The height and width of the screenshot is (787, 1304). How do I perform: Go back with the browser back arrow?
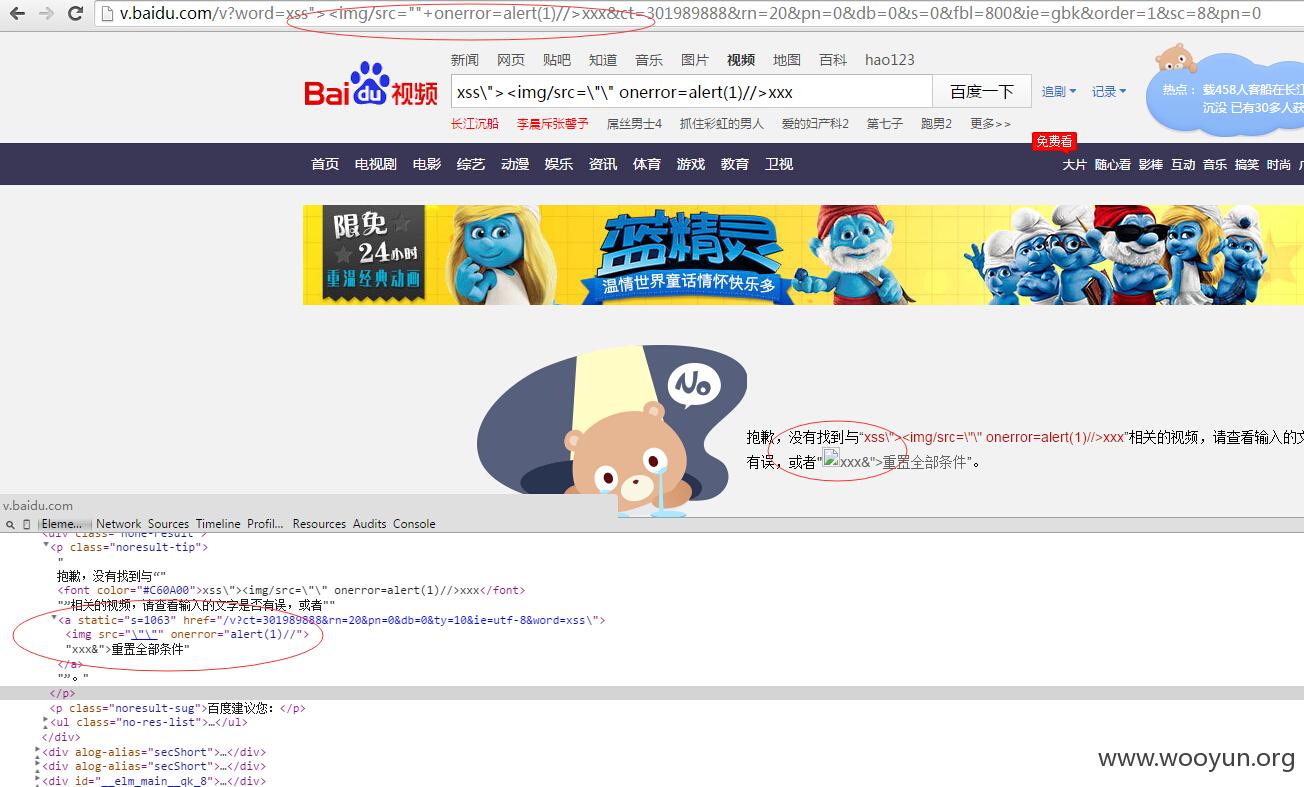click(x=18, y=14)
